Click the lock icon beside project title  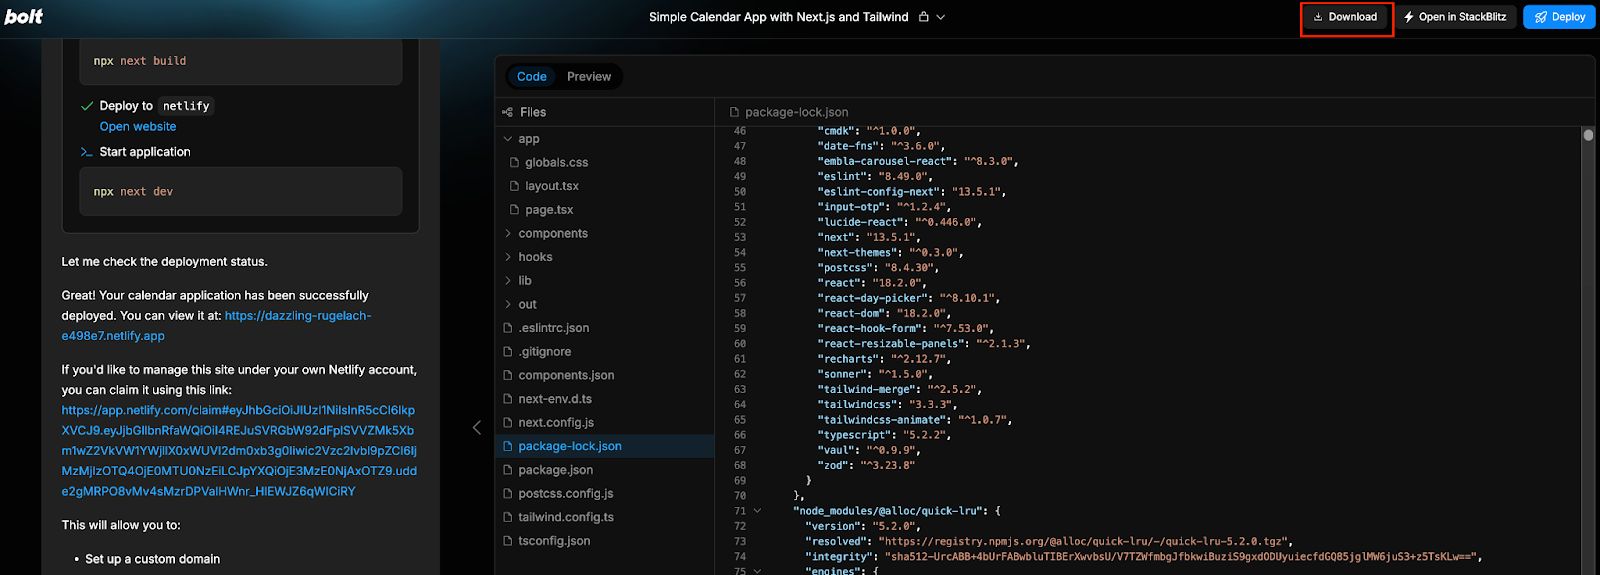coord(924,17)
